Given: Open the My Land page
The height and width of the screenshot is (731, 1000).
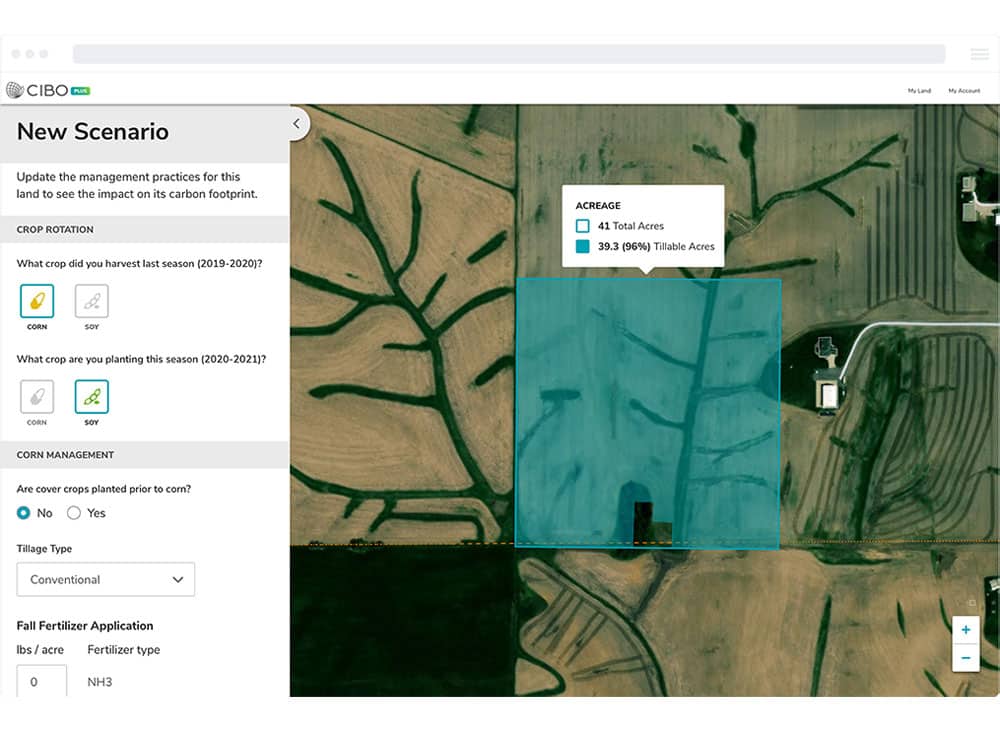Looking at the screenshot, I should pos(919,91).
